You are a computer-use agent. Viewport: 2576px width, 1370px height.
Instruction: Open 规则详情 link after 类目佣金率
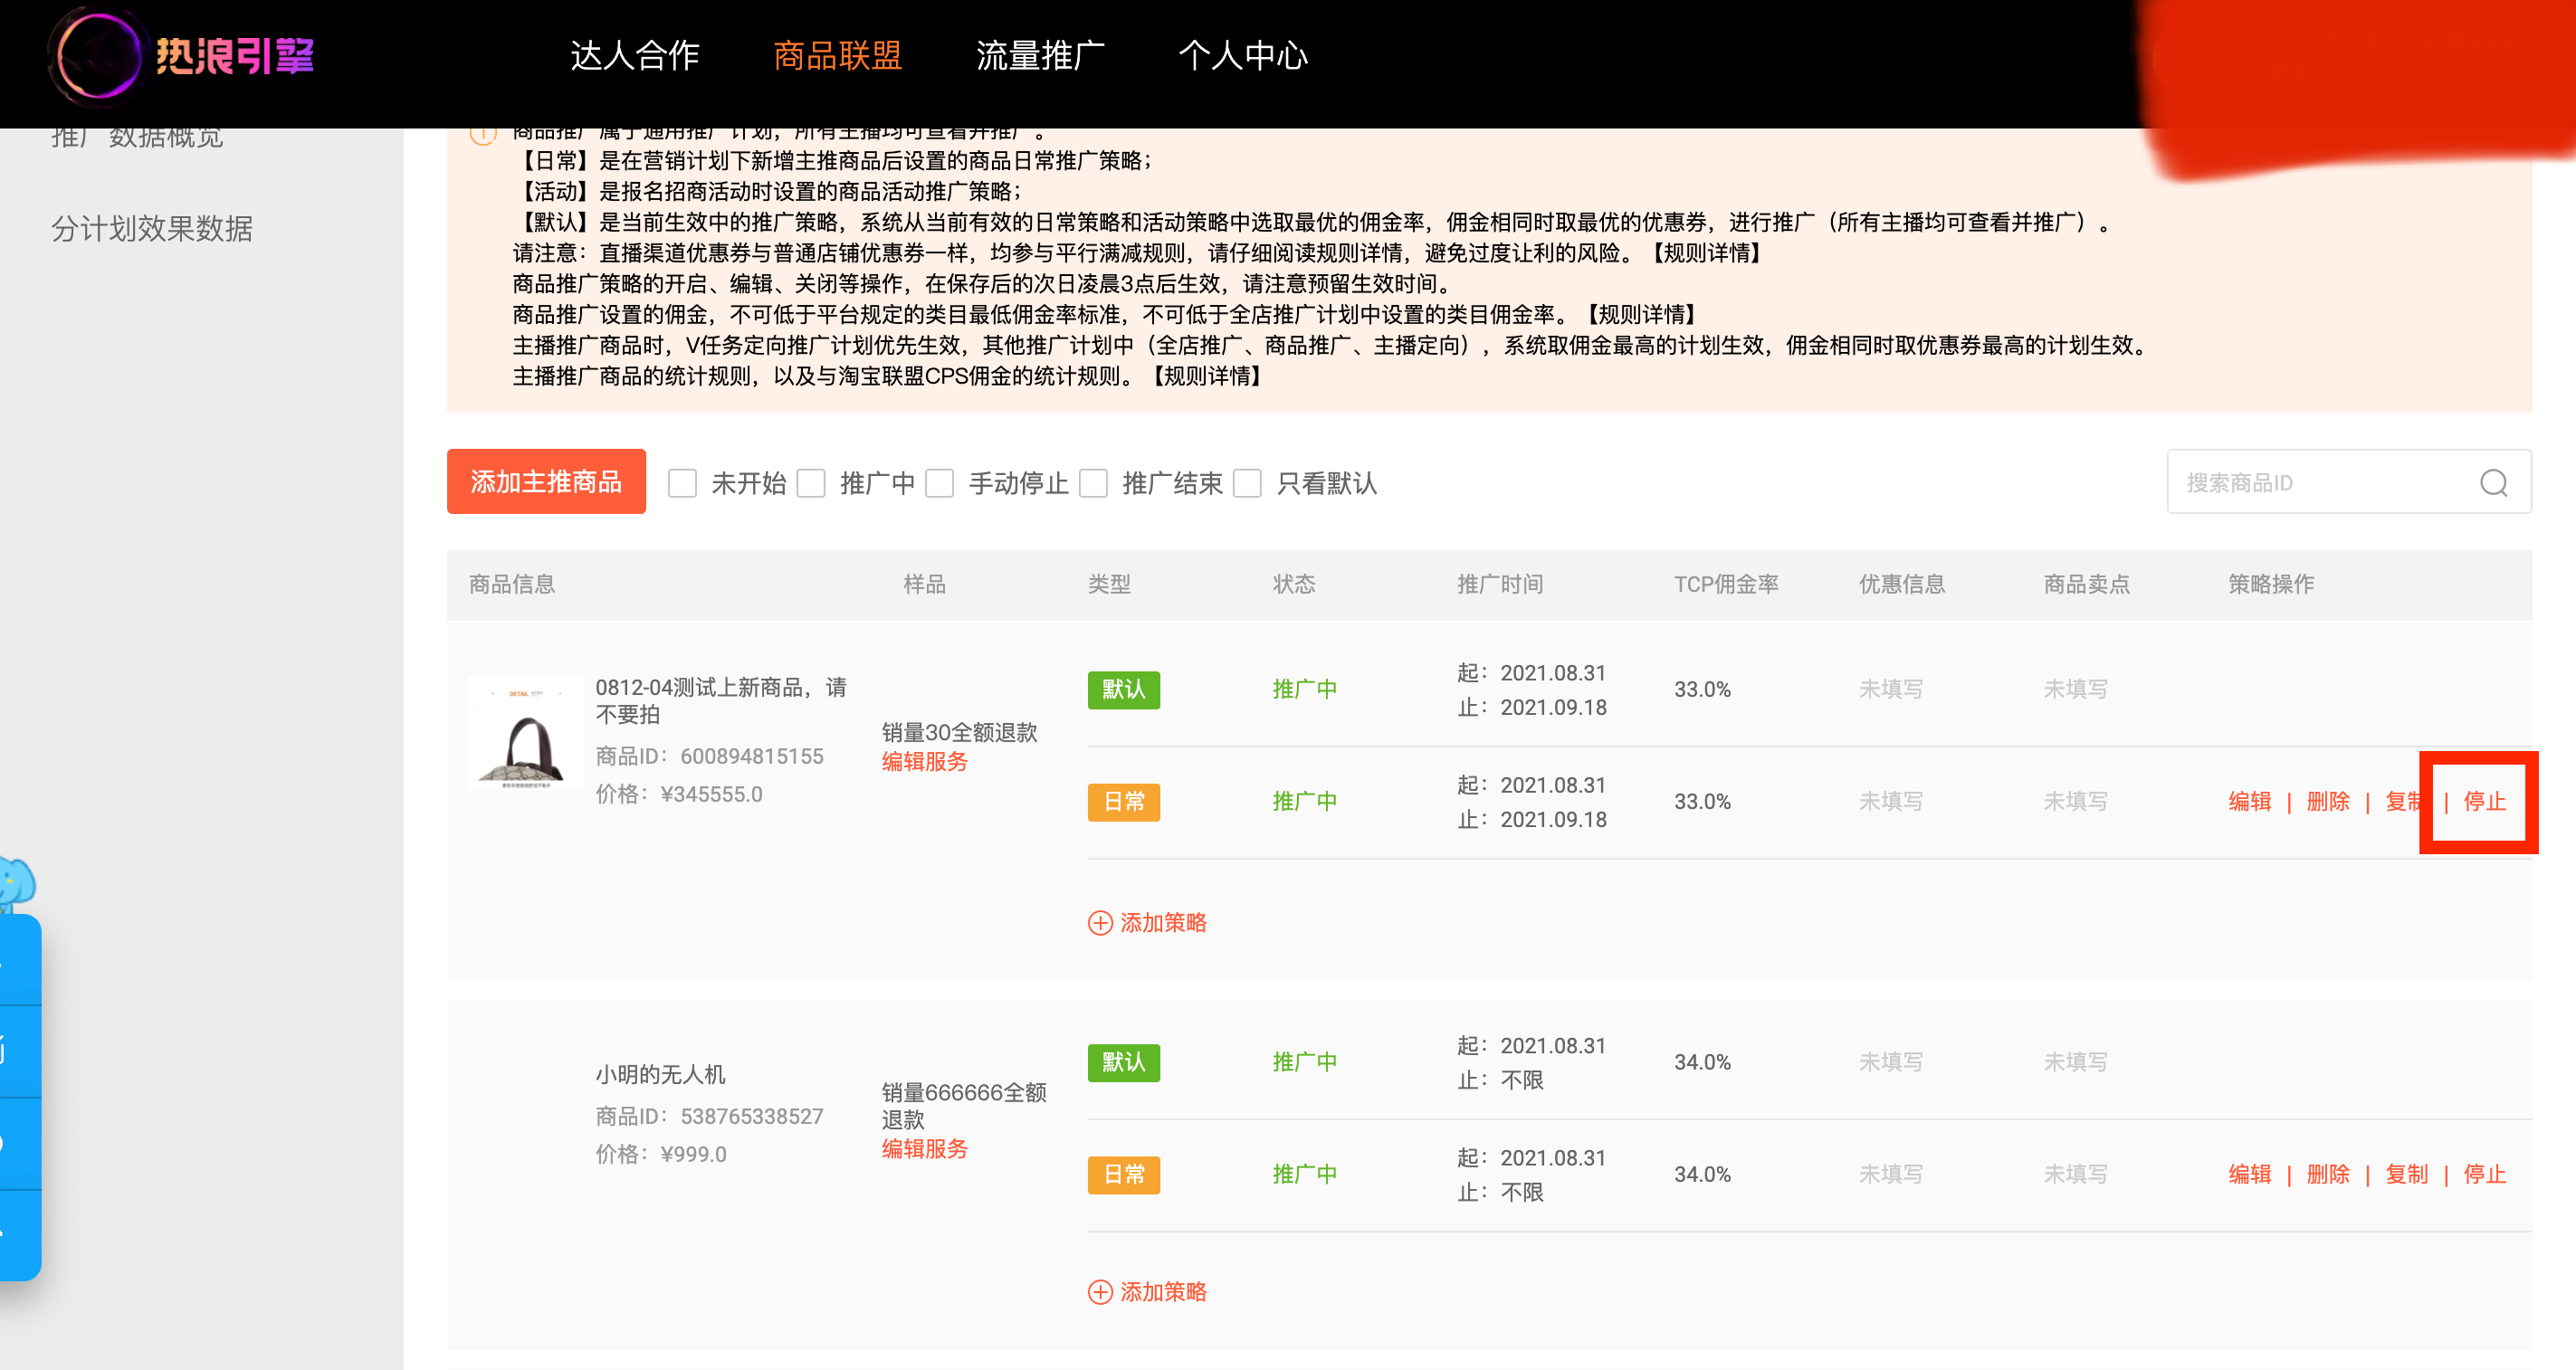tap(1640, 315)
